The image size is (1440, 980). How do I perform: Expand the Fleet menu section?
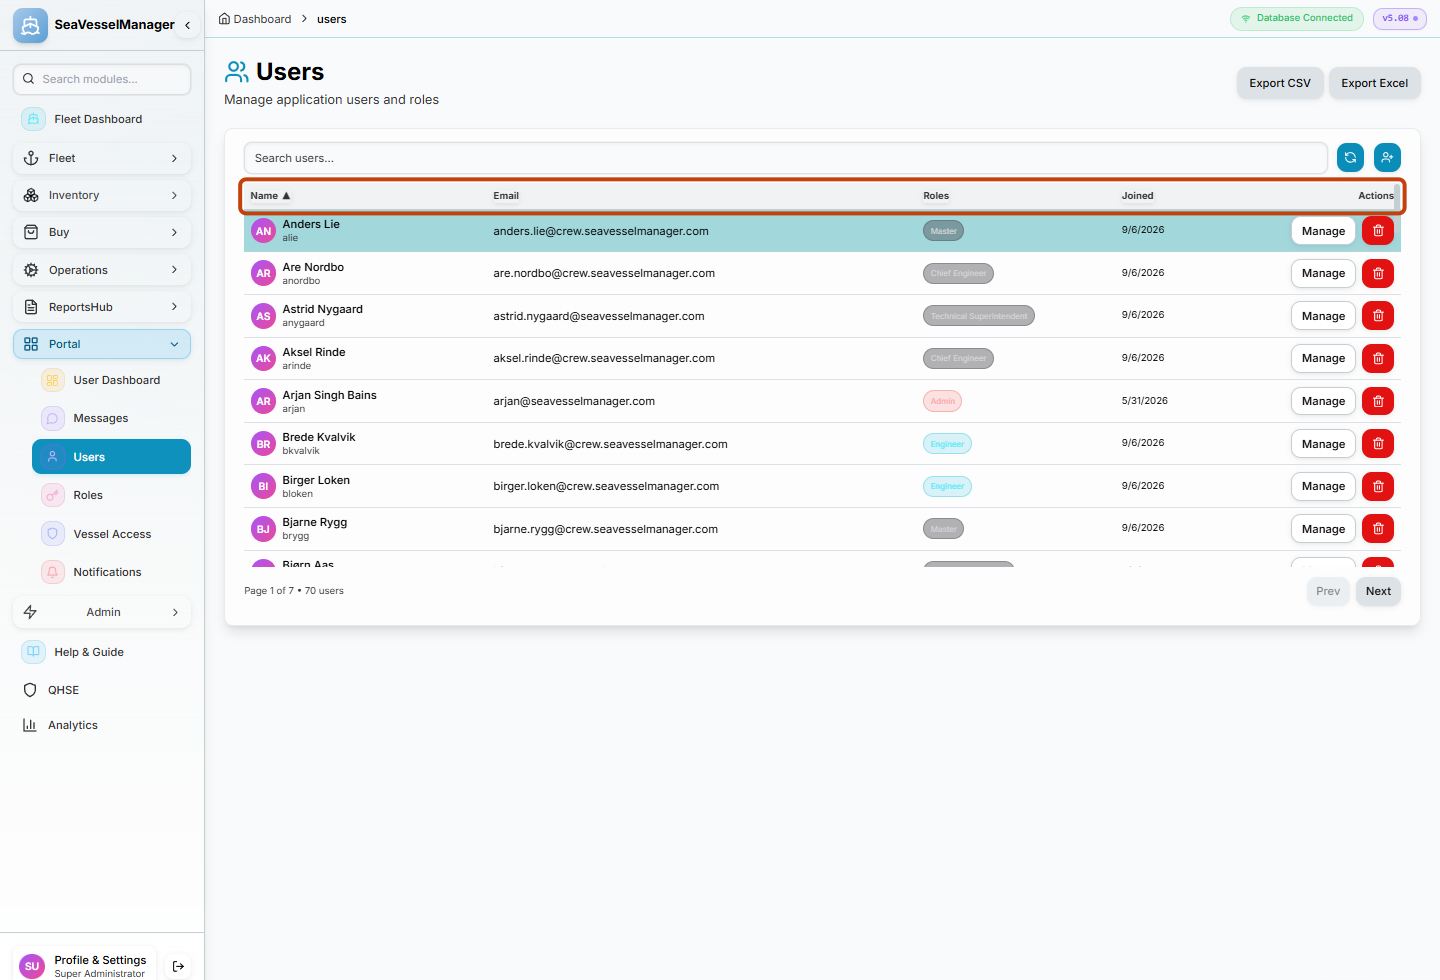(x=102, y=158)
